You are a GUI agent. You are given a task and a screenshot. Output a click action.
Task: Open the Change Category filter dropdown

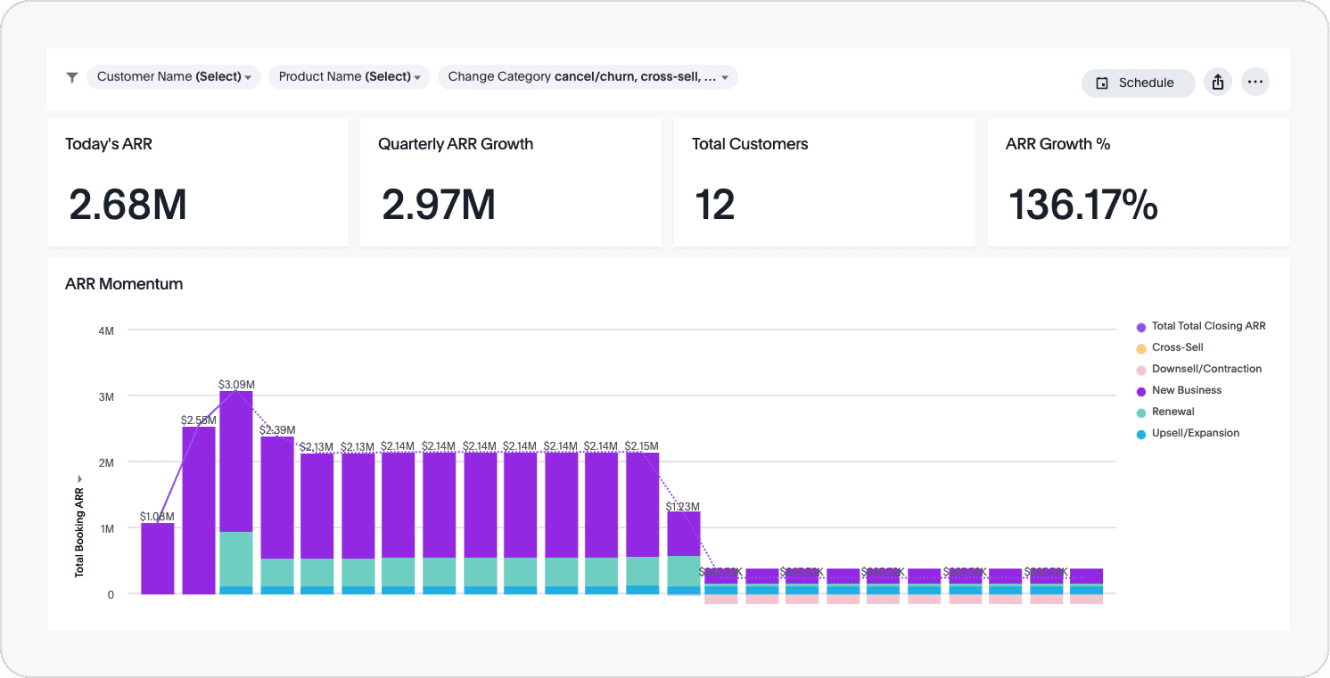(x=587, y=77)
